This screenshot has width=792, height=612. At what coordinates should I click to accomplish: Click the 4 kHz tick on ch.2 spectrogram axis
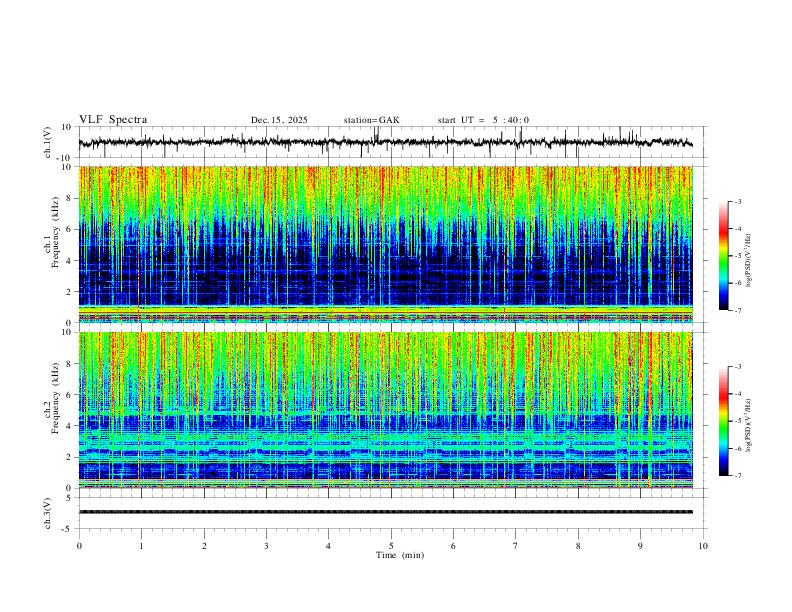click(69, 426)
